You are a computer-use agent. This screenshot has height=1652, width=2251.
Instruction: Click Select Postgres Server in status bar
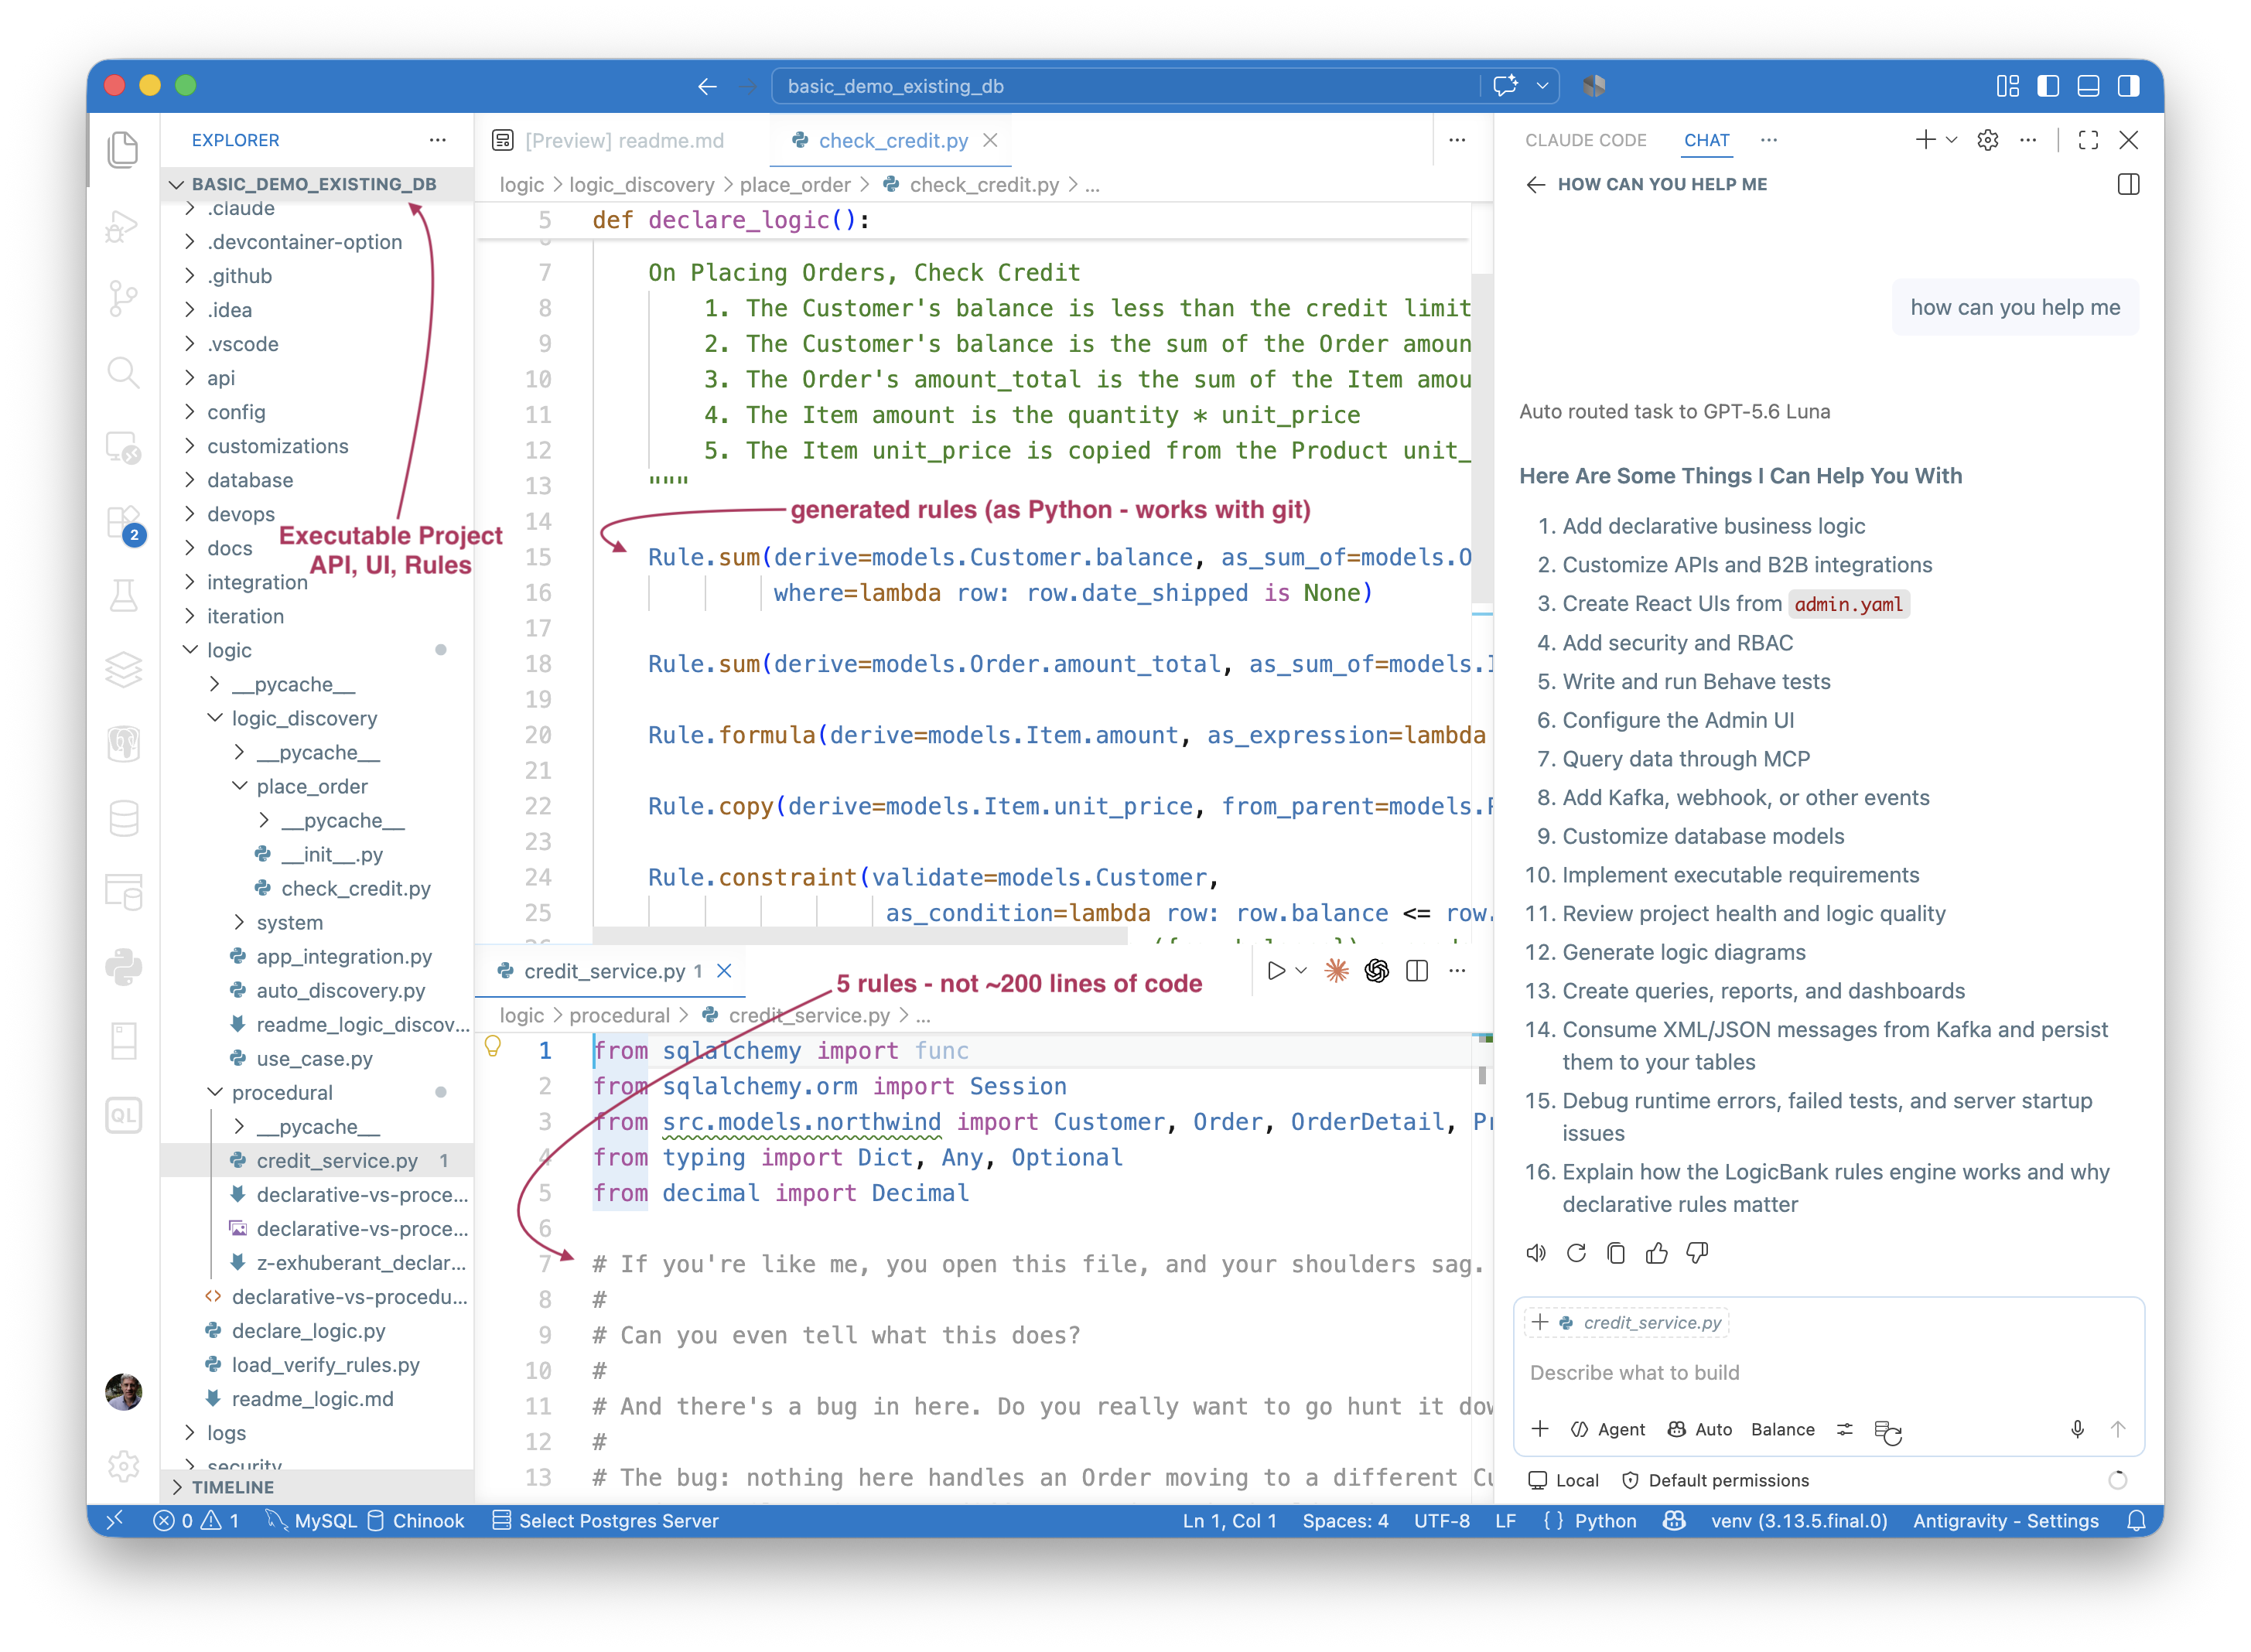click(x=606, y=1521)
